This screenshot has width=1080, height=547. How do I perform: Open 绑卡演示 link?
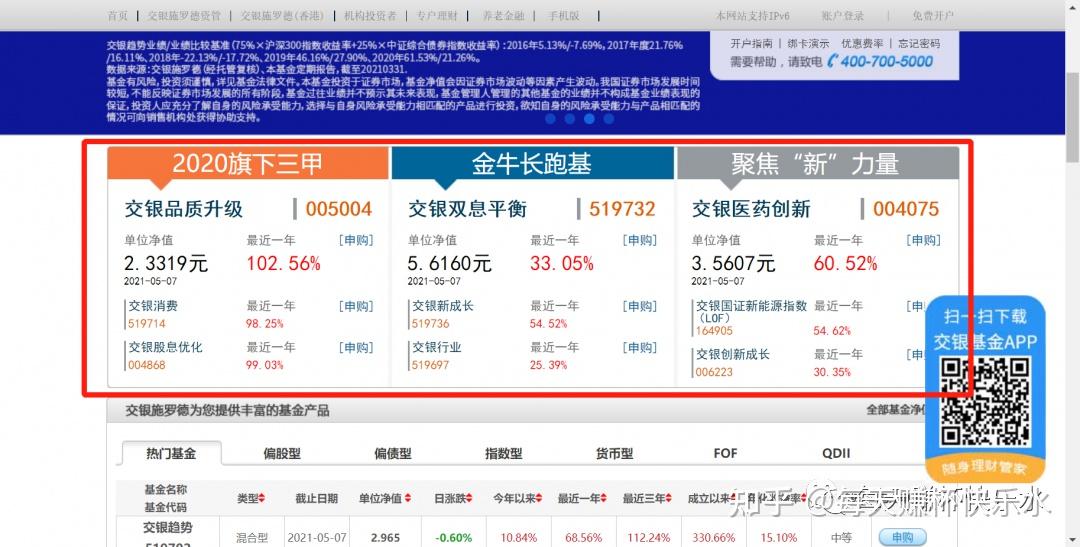click(808, 43)
